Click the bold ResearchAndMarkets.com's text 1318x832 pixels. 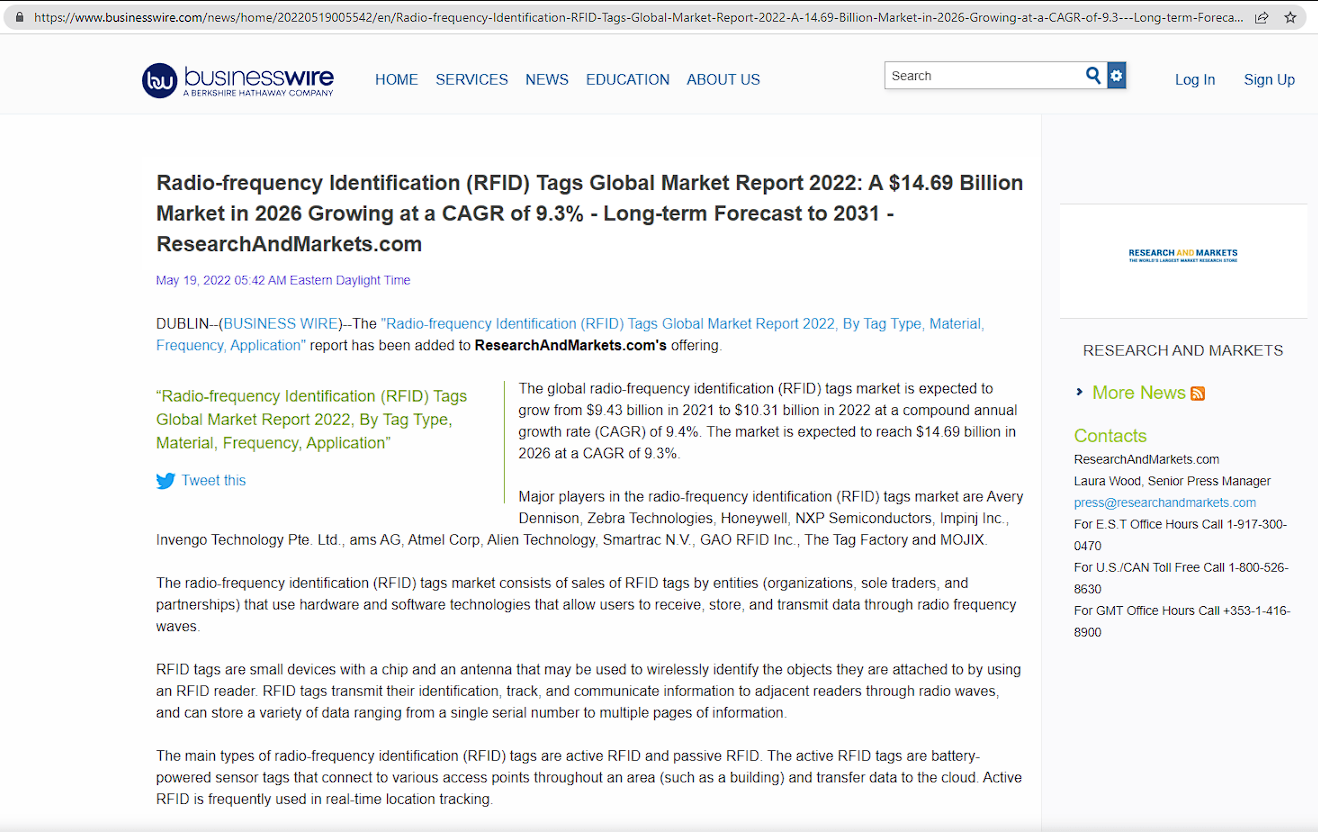570,346
